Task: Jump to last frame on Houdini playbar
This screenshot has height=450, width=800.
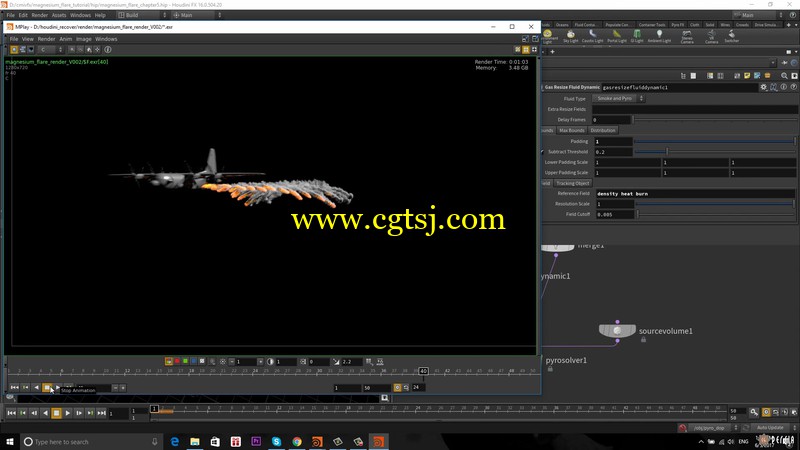Action: [101, 413]
